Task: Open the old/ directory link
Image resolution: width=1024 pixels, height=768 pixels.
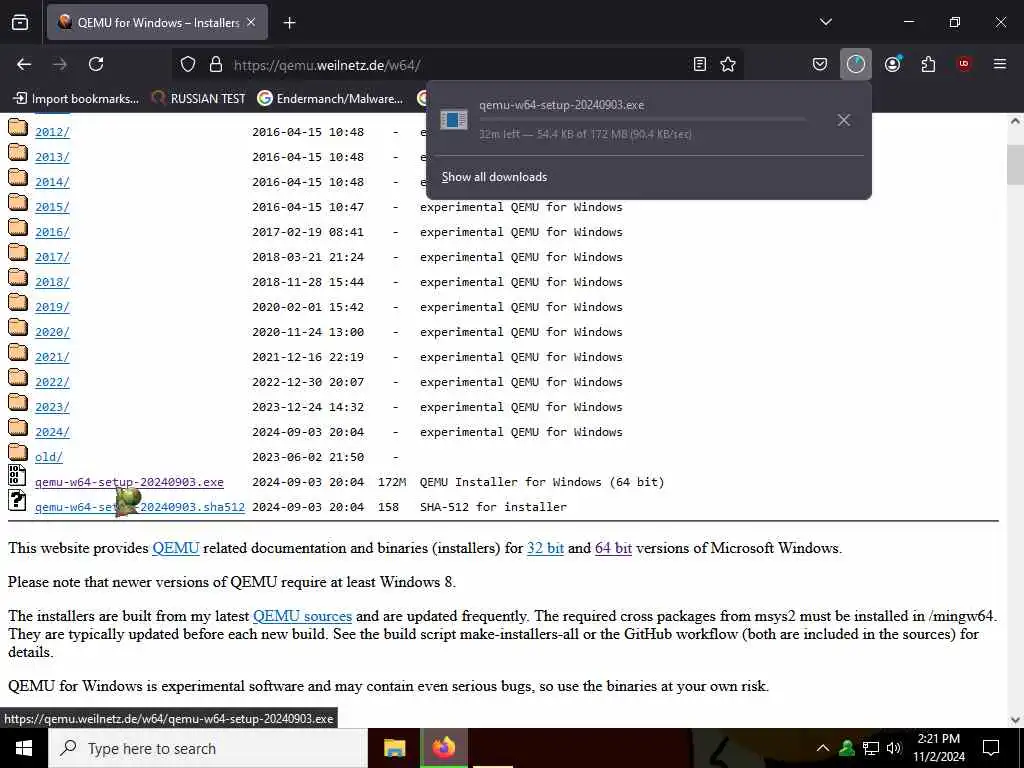Action: click(x=49, y=457)
